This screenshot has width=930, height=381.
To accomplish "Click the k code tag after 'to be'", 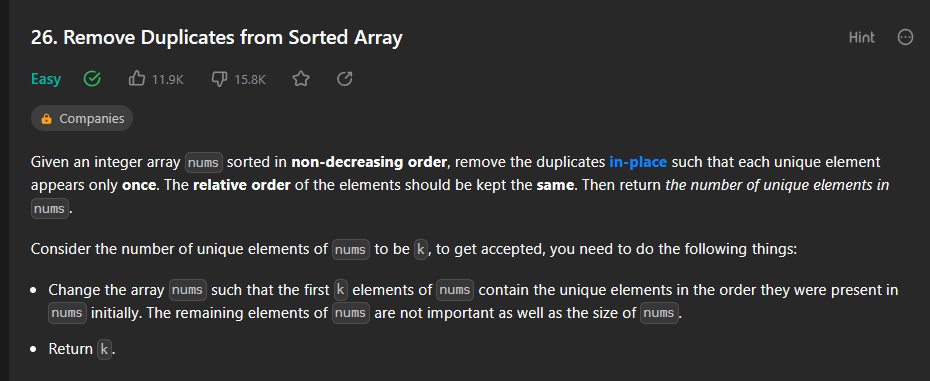I will click(x=421, y=249).
